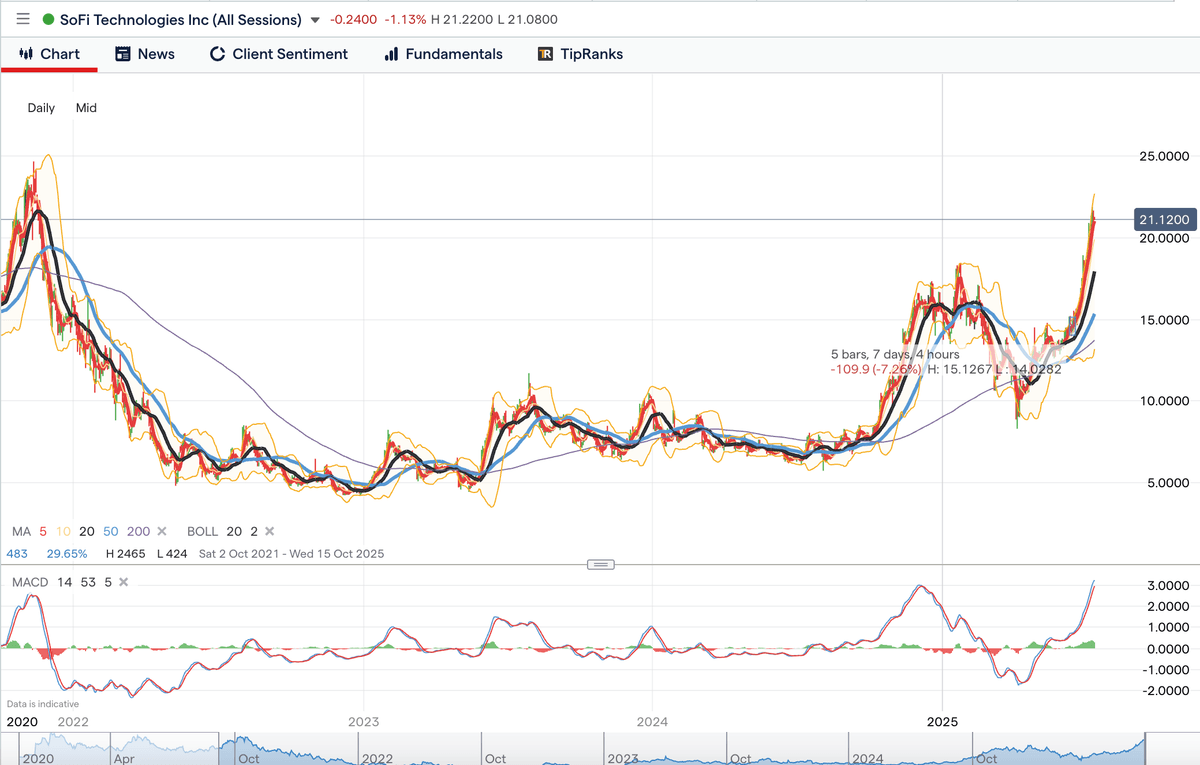Click the 53 parameter beside MACD
This screenshot has width=1200, height=765.
87,582
